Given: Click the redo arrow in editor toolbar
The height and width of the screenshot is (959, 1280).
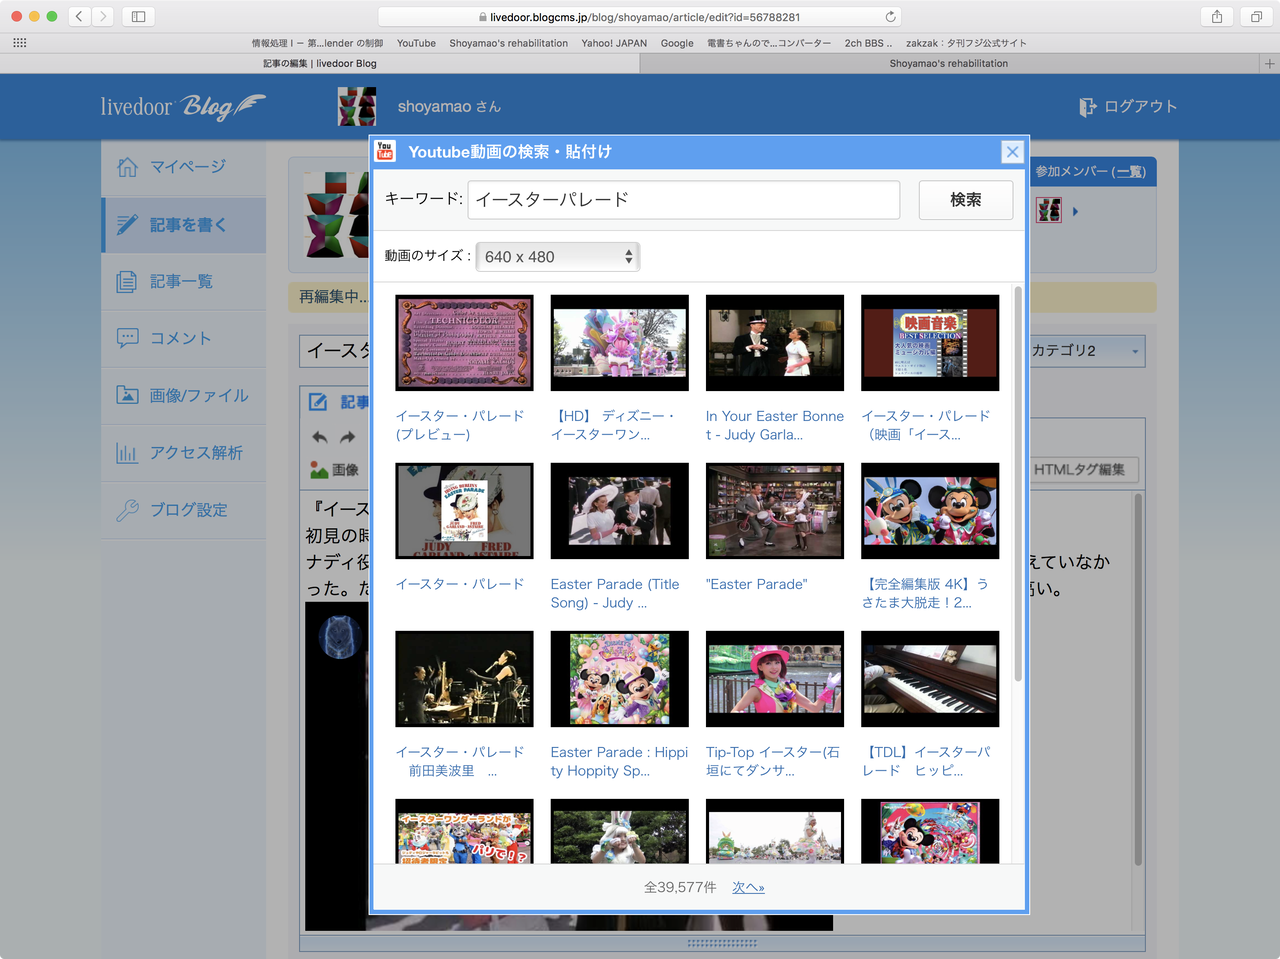Looking at the screenshot, I should click(x=347, y=437).
